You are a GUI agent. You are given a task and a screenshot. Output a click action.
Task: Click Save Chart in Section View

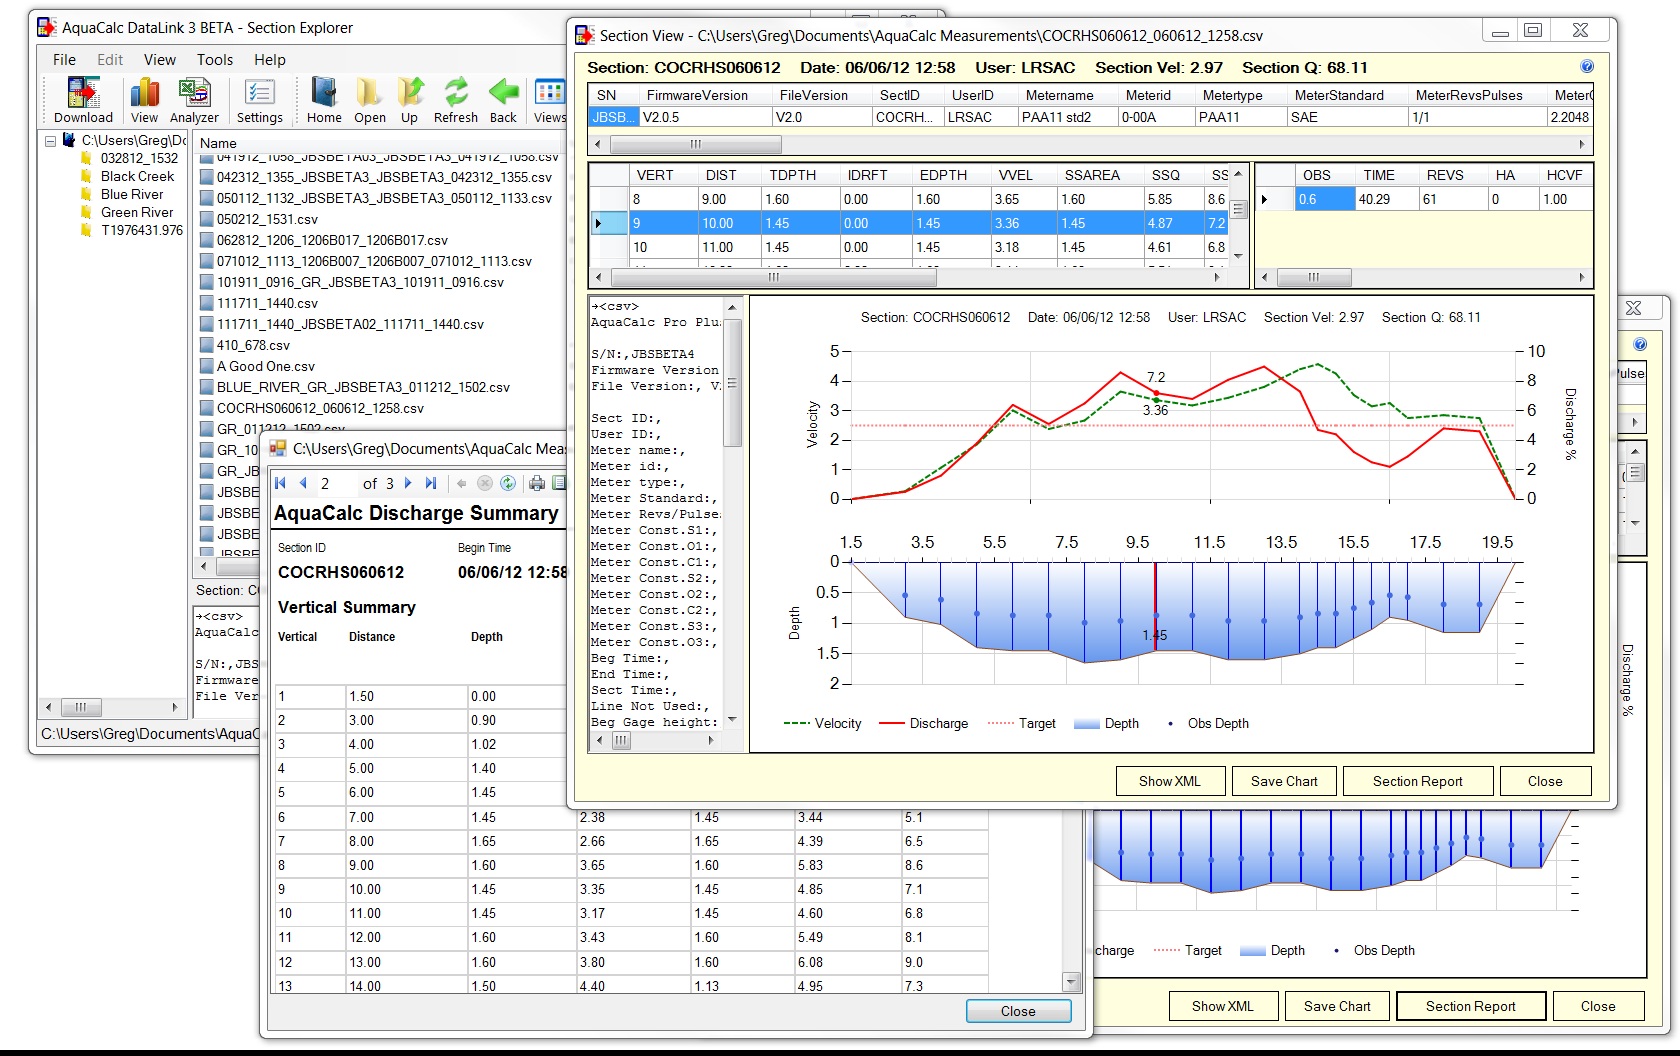1284,781
